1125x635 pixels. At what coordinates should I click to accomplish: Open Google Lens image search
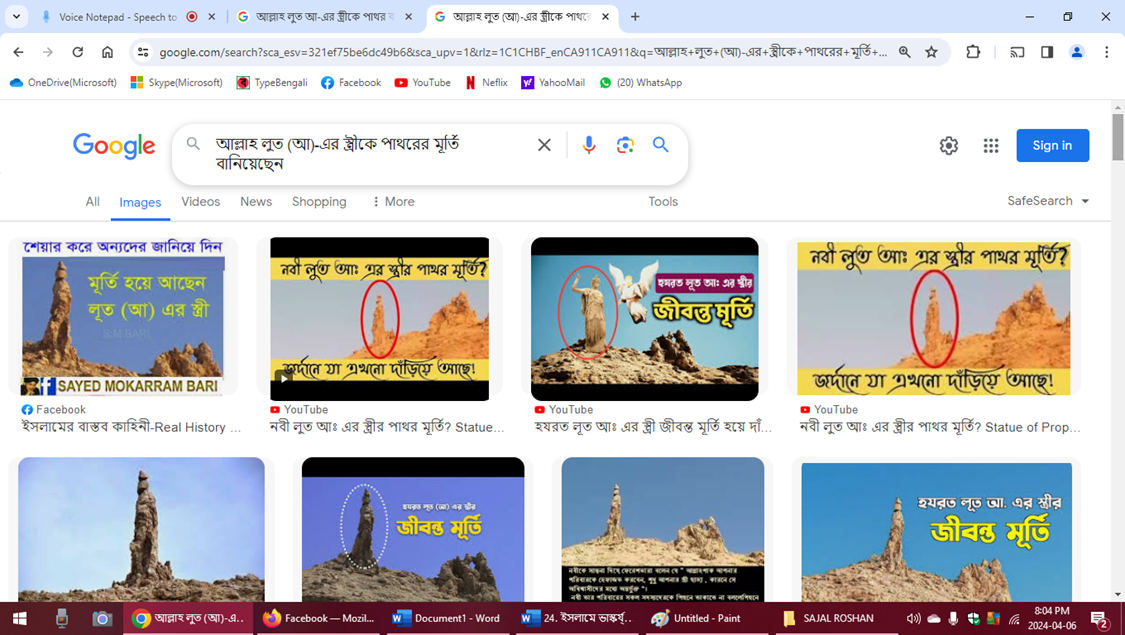click(x=625, y=144)
